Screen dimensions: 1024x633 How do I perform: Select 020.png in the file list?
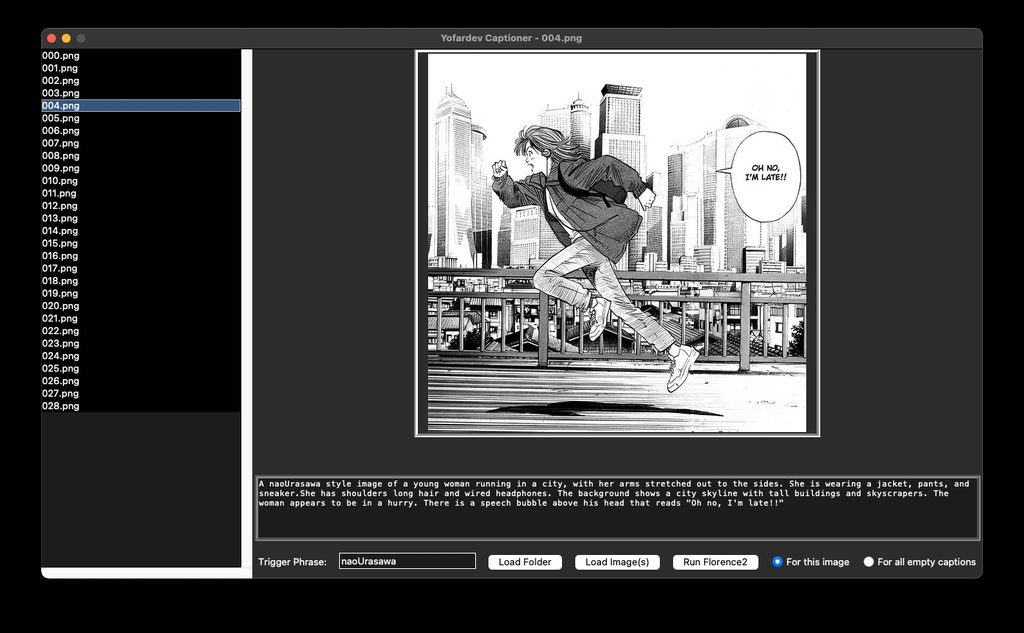61,306
